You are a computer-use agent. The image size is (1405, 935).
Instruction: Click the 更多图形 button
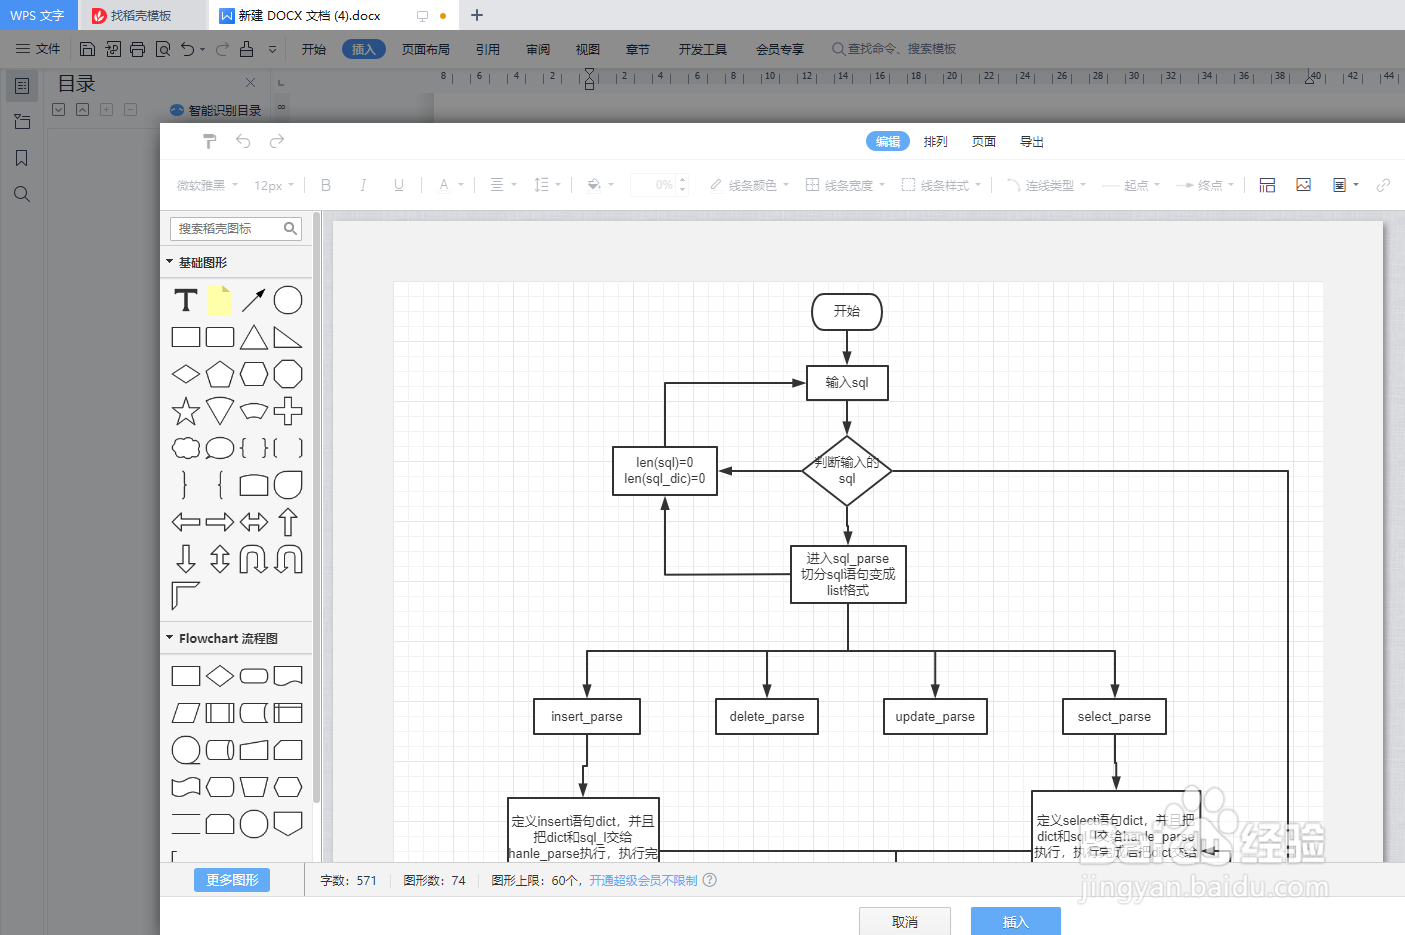[x=232, y=880]
